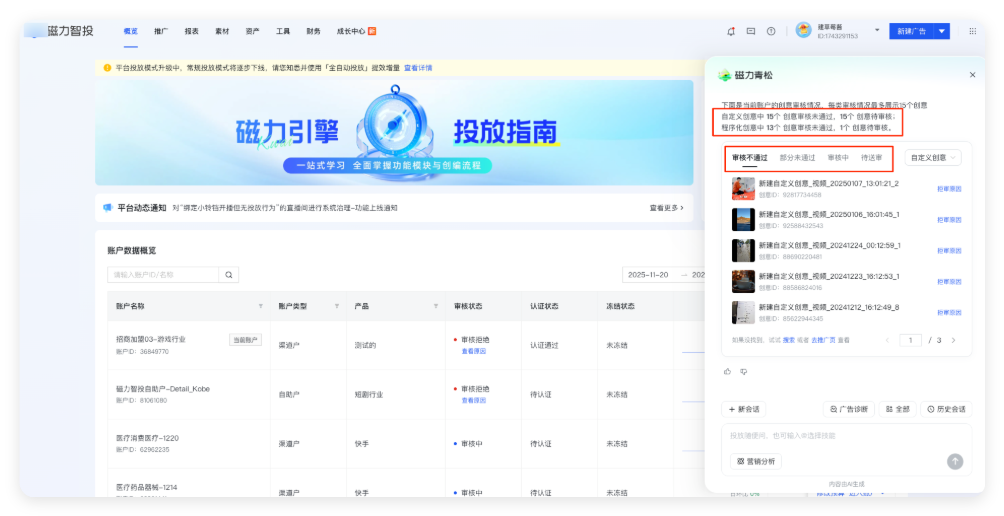
Task: Click the 全部 skills button
Action: coord(898,409)
